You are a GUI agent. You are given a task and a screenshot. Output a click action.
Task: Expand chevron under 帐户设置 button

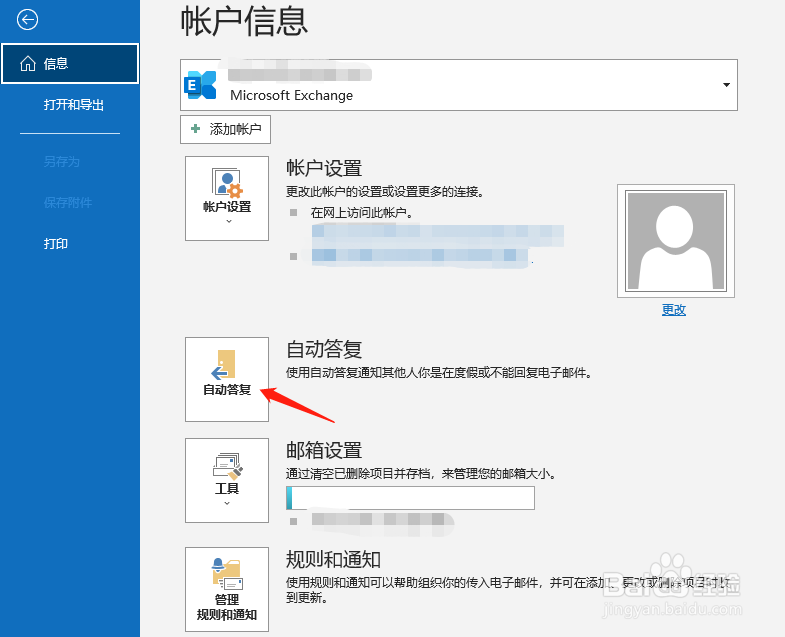[x=229, y=221]
